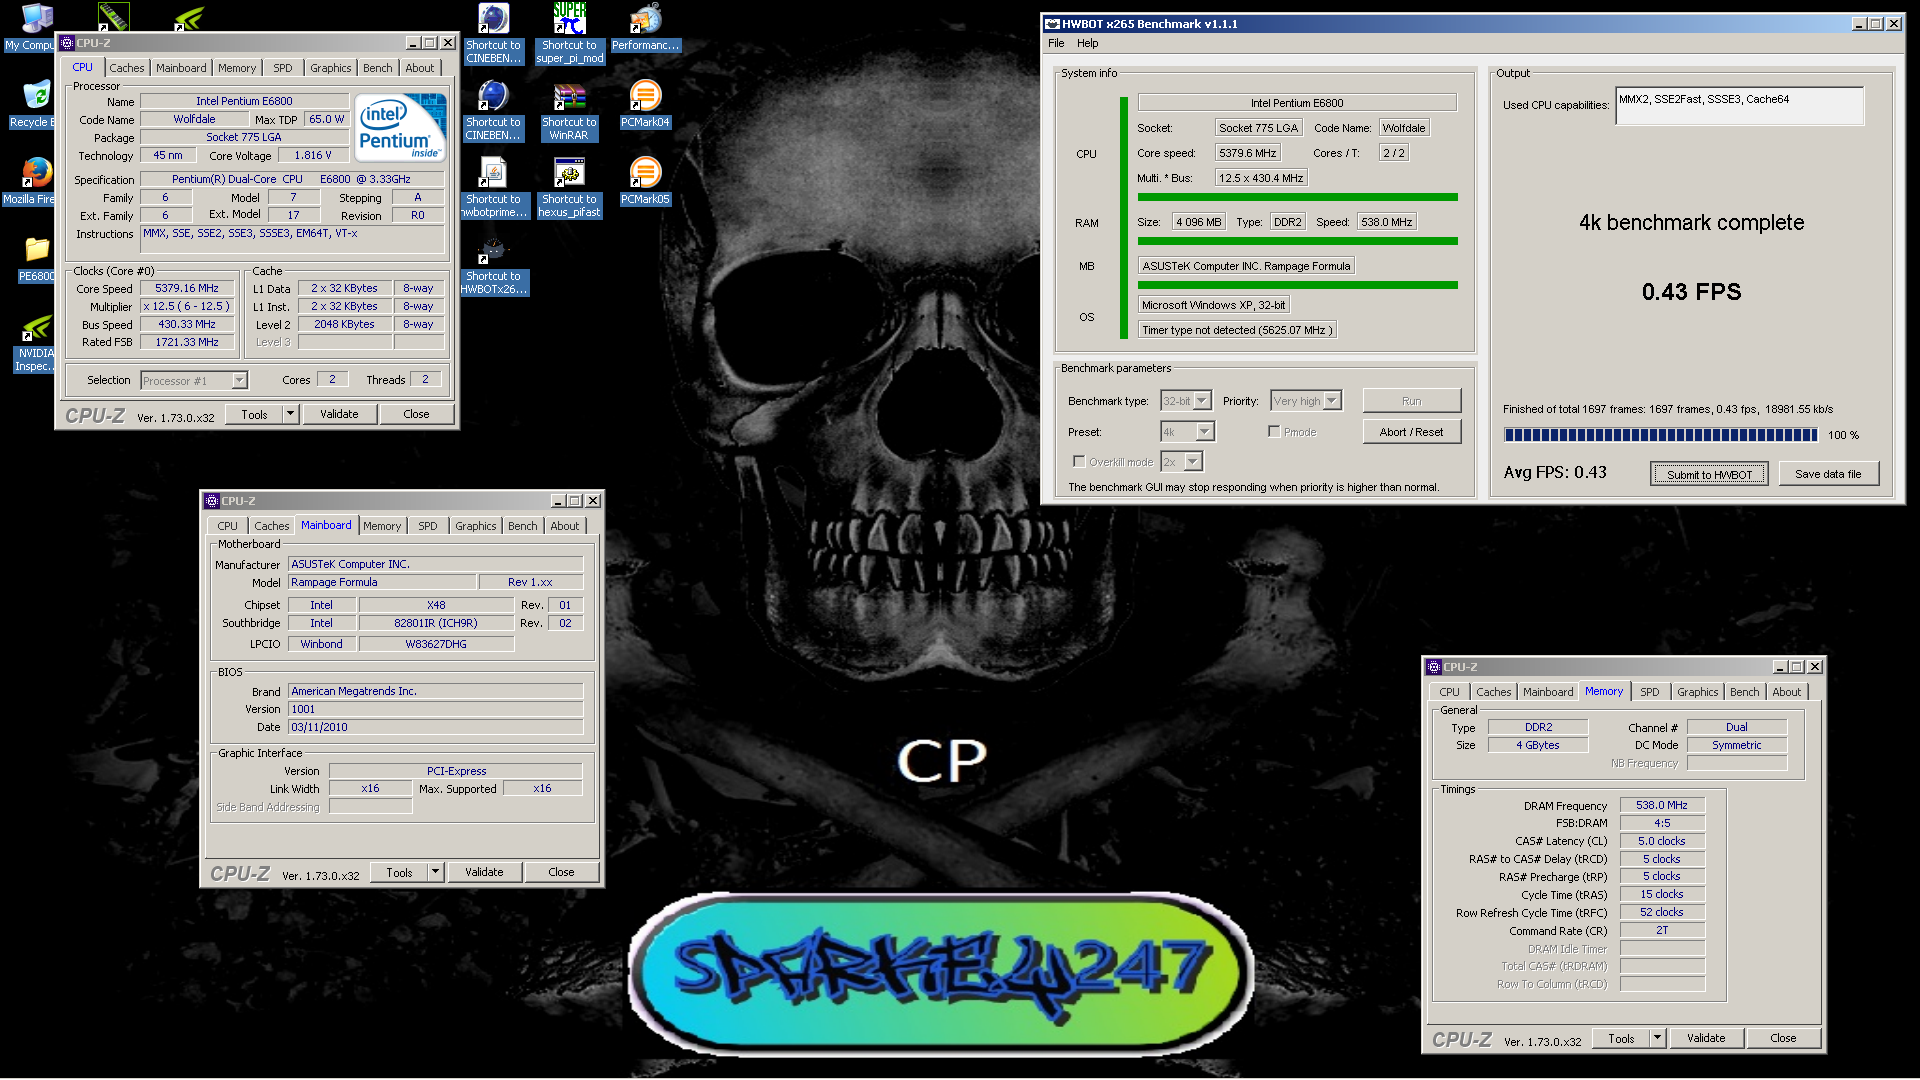Open the green memory stick desktop icon
Viewport: 1920px width, 1080px height.
point(114,16)
